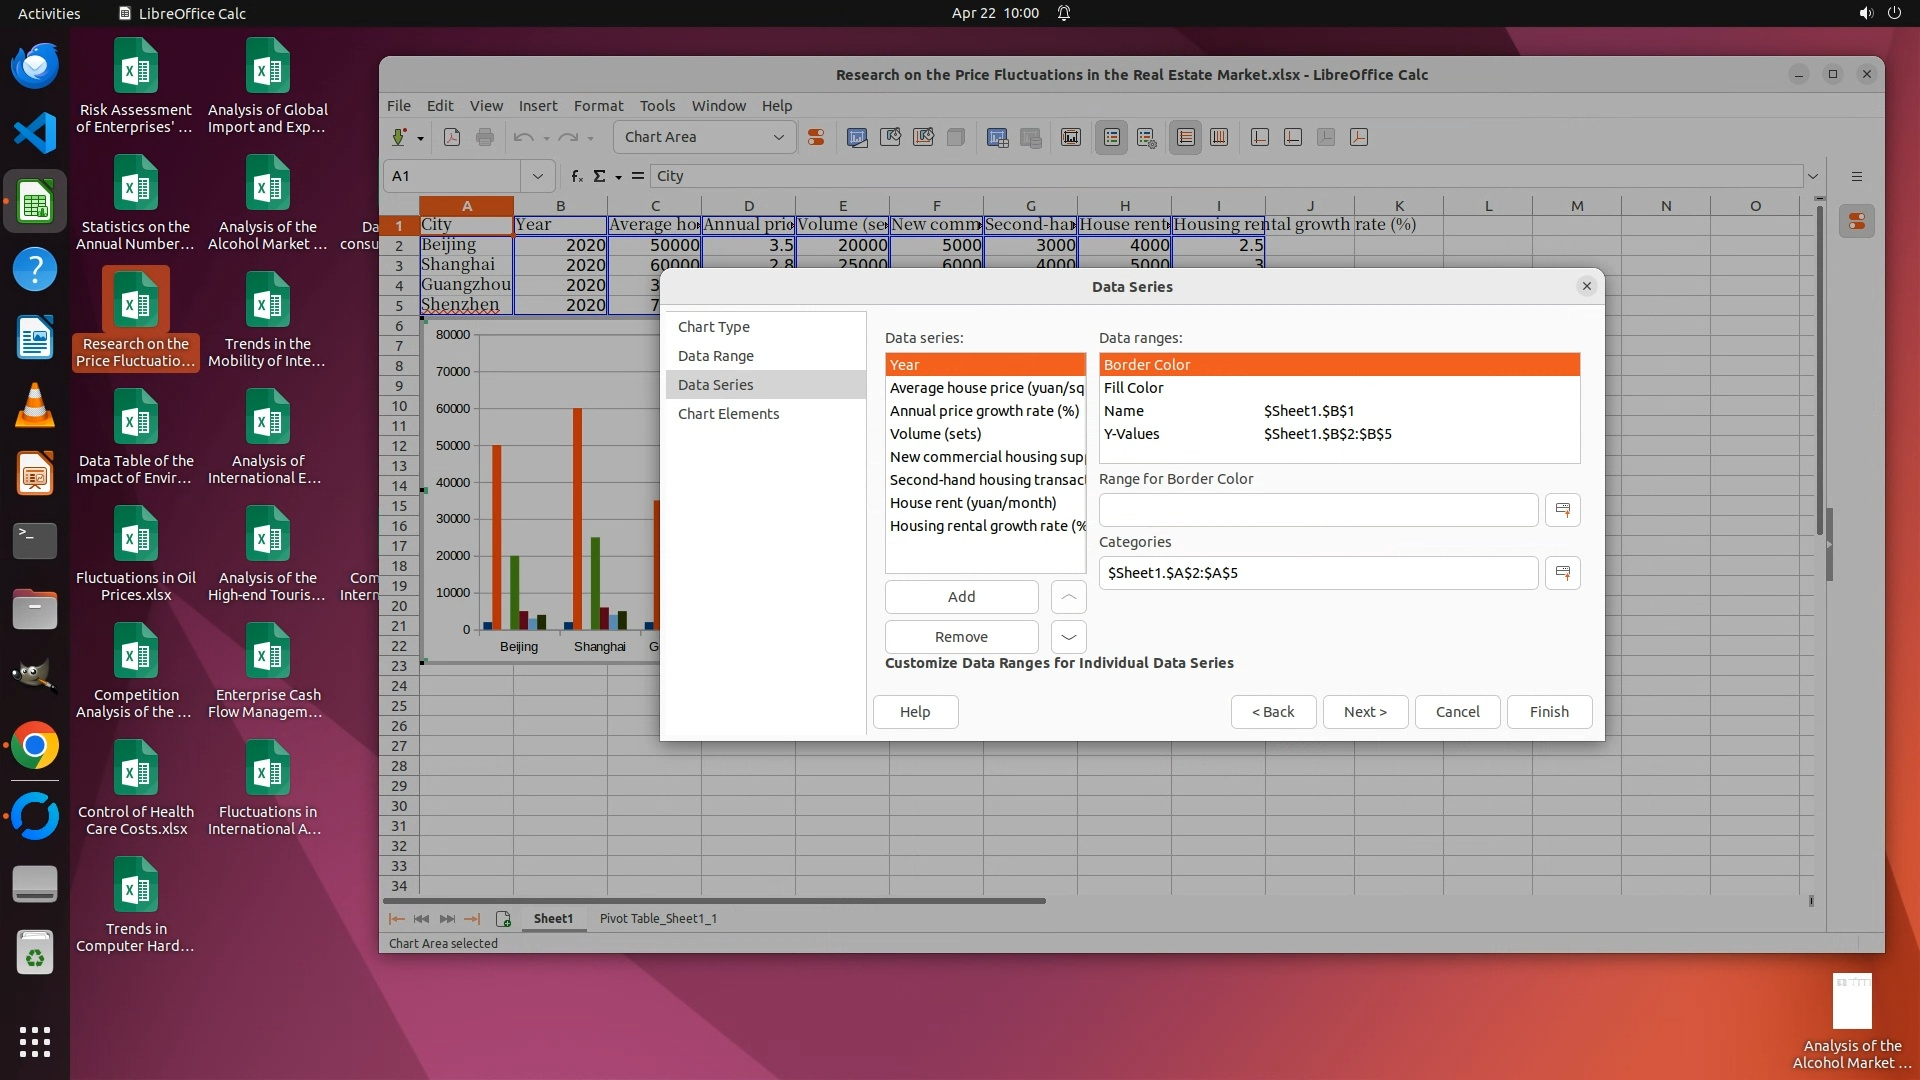Expand the formula bar with chevron
This screenshot has width=1920, height=1080.
1812,176
